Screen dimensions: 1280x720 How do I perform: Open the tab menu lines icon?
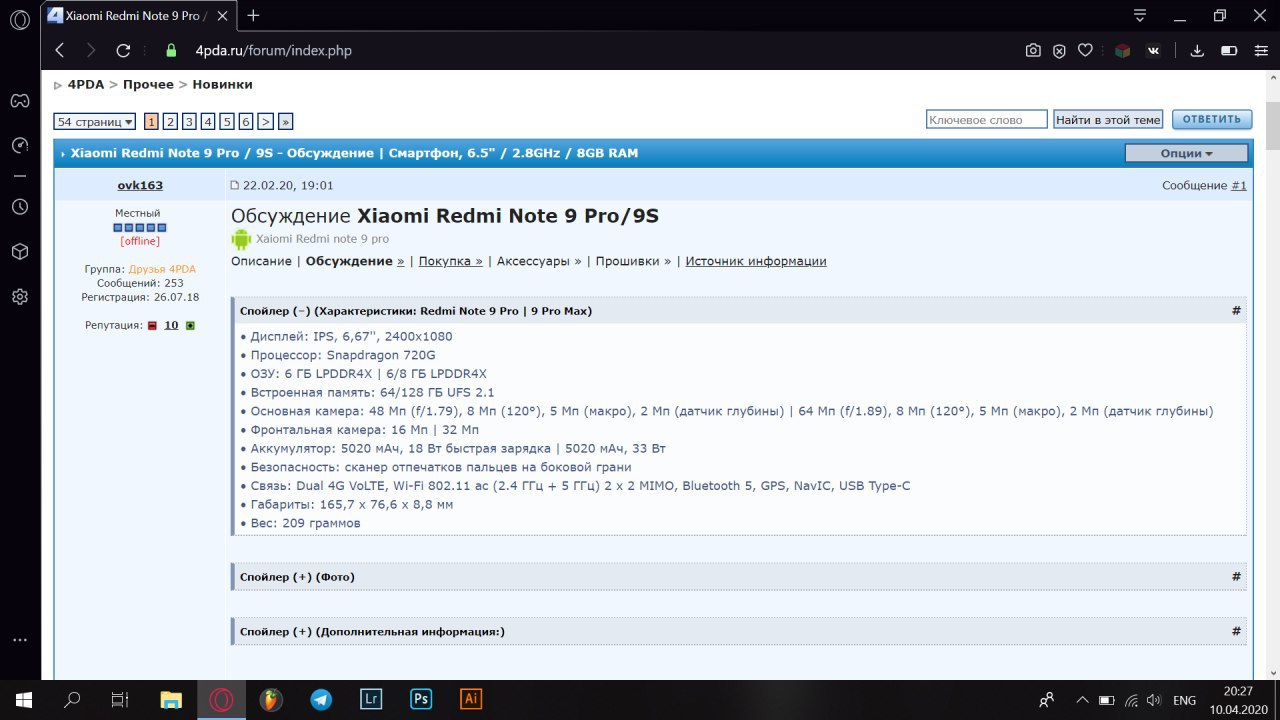click(1140, 15)
